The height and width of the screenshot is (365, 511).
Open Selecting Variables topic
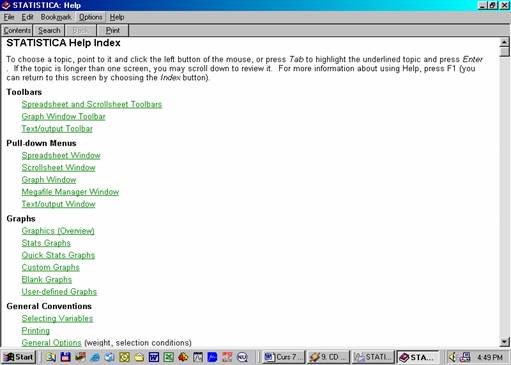(x=57, y=319)
